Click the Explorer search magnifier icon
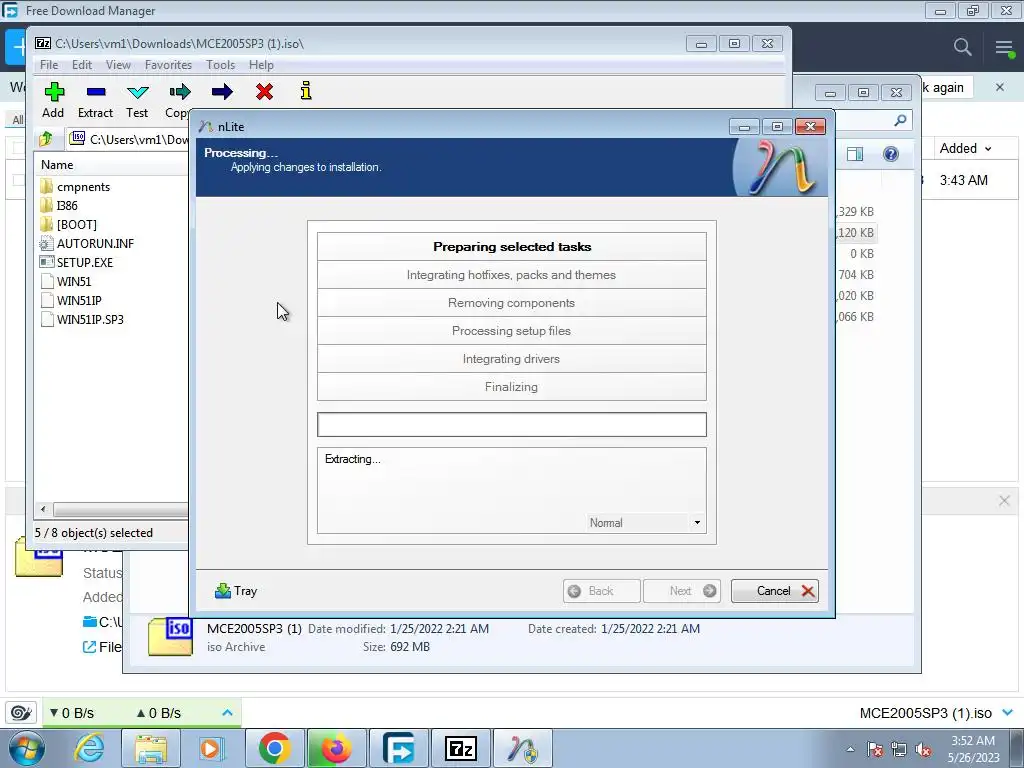The width and height of the screenshot is (1024, 768). tap(901, 120)
